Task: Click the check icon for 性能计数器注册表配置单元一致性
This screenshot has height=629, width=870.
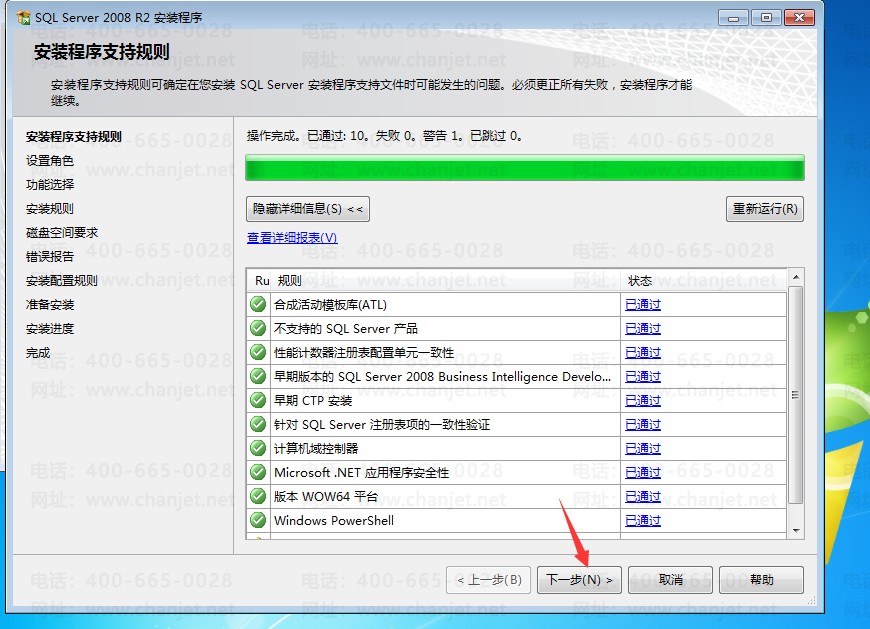Action: tap(258, 352)
